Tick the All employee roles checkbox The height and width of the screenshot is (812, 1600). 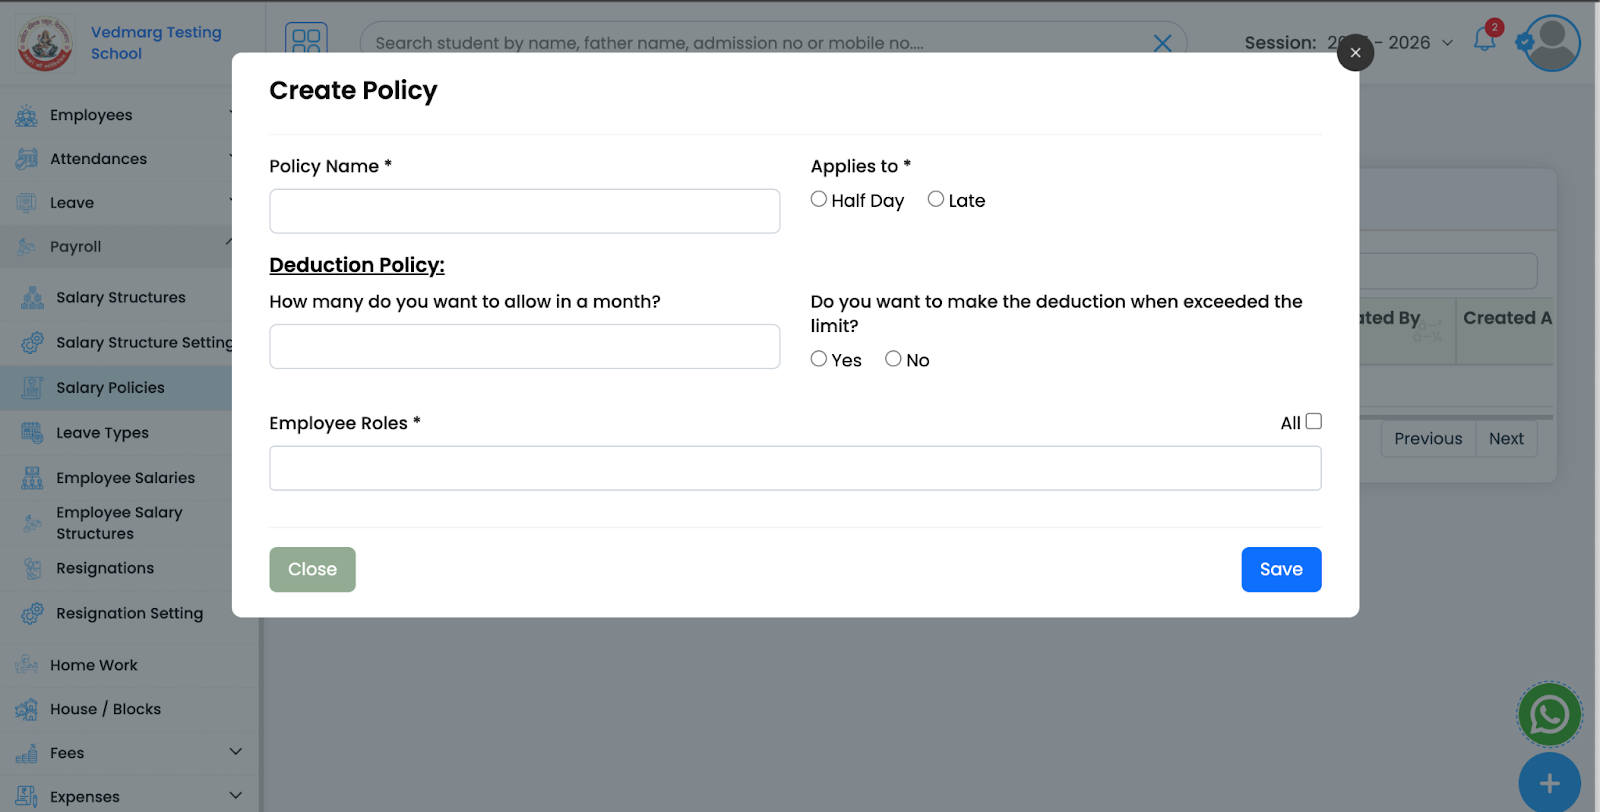pos(1314,422)
